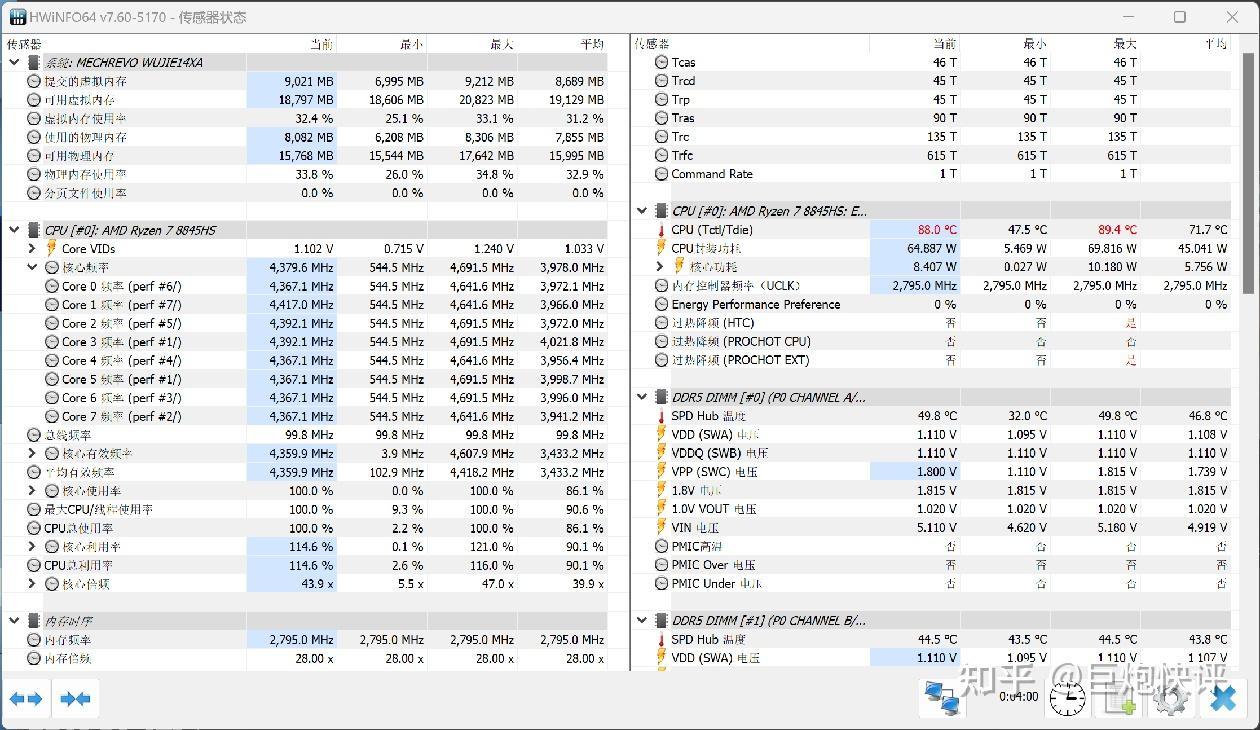Click the circle icon of Command Rate row

(x=661, y=174)
